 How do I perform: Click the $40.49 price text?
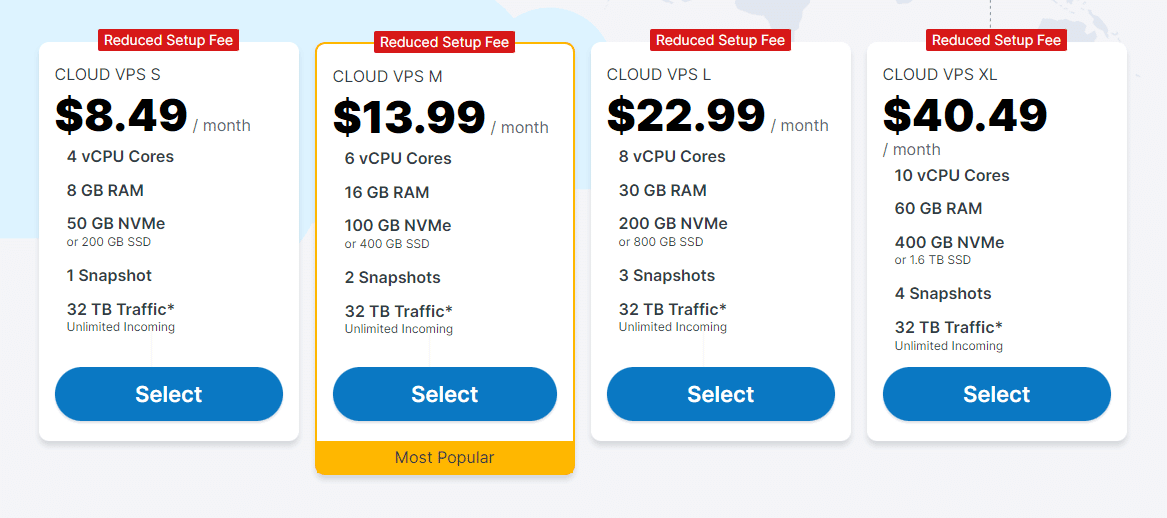(x=965, y=115)
